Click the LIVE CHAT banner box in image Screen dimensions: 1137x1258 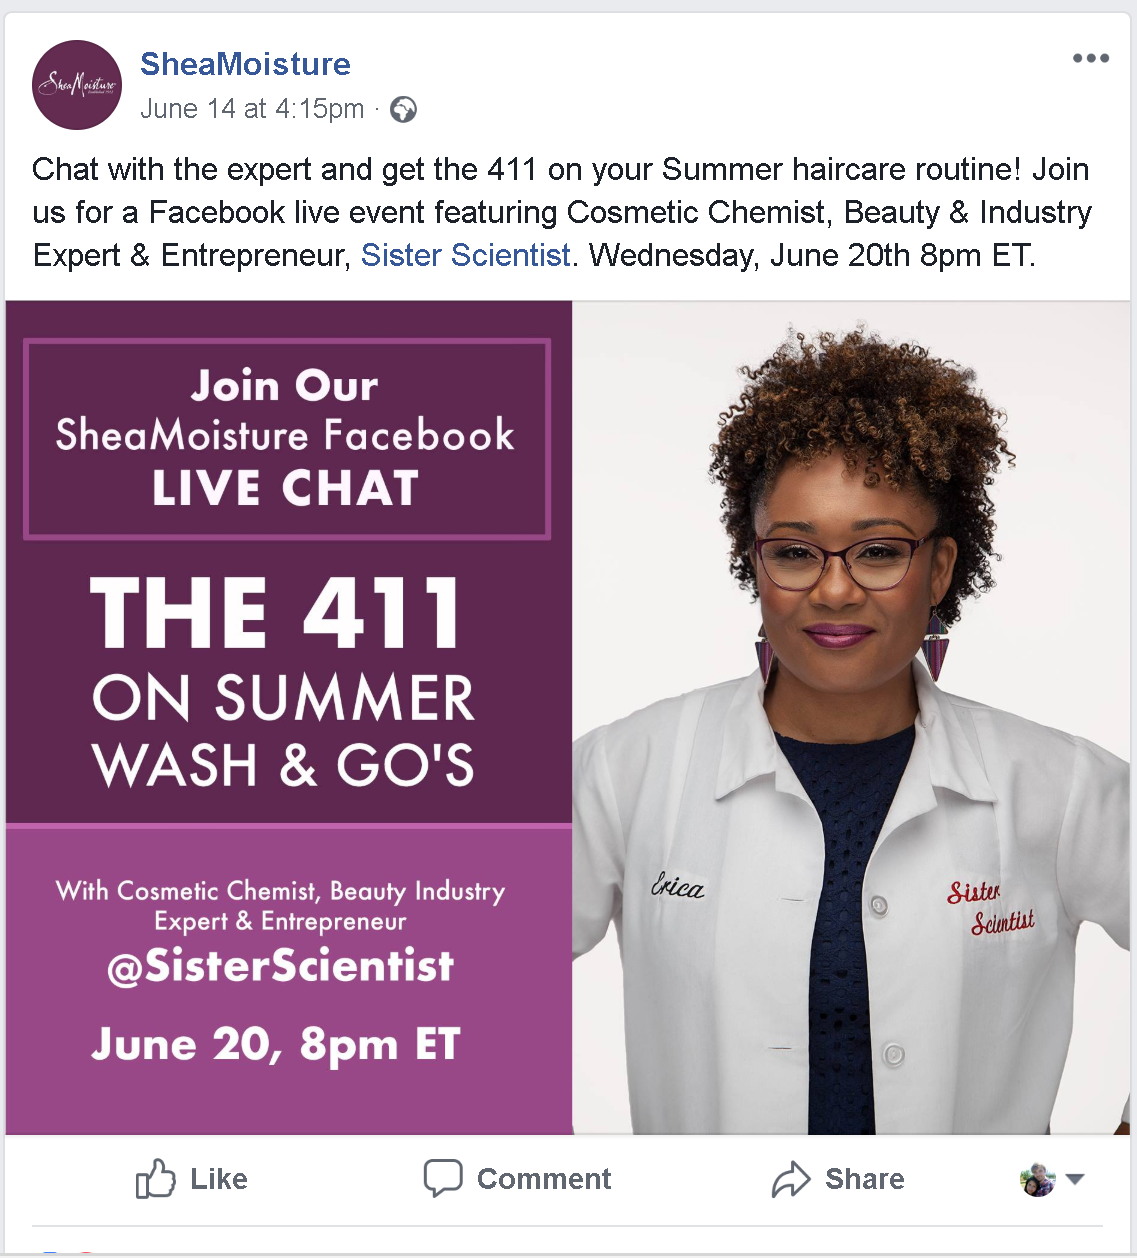pos(287,439)
